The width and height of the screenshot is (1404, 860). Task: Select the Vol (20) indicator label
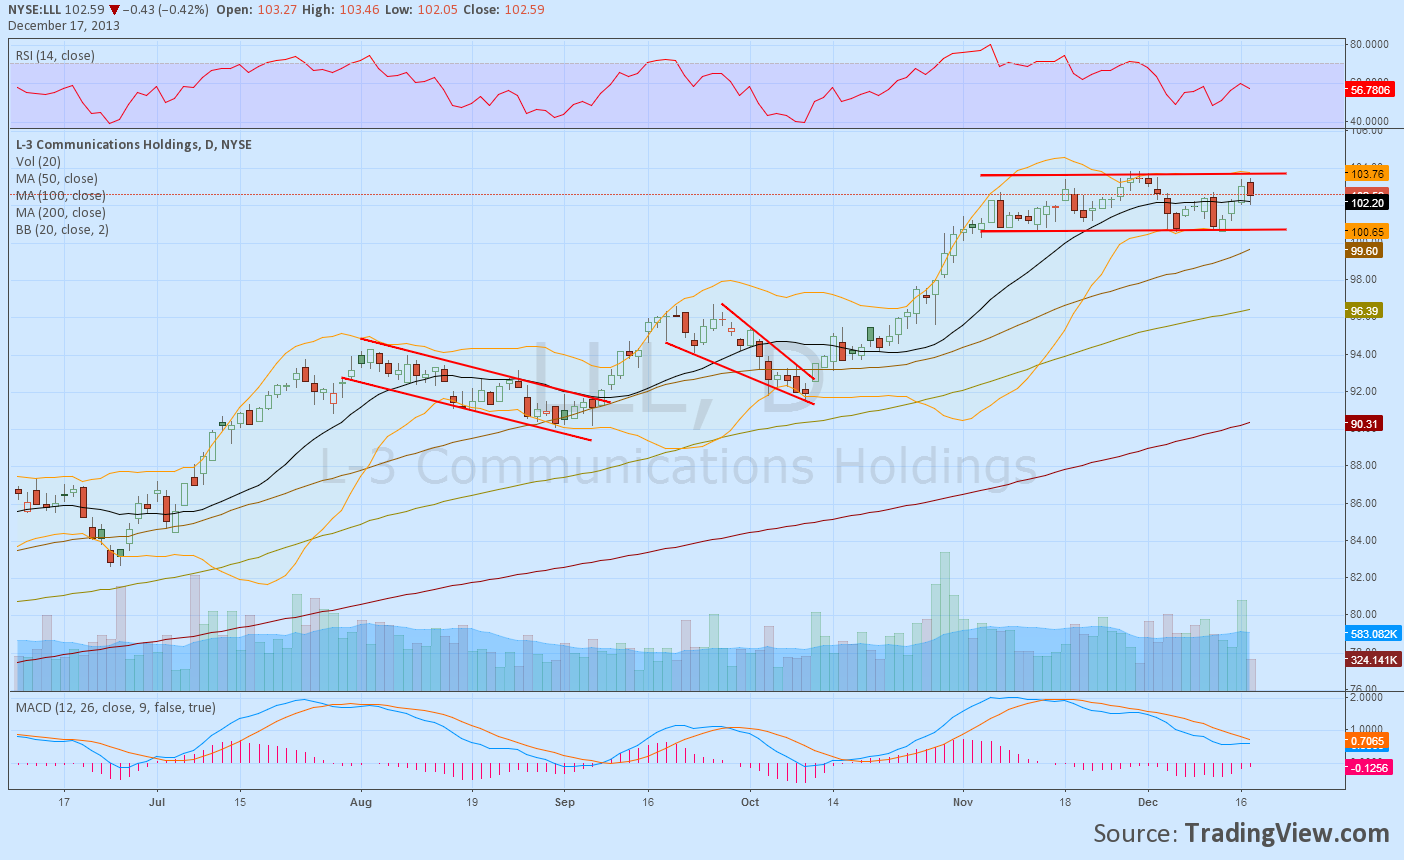[x=38, y=162]
